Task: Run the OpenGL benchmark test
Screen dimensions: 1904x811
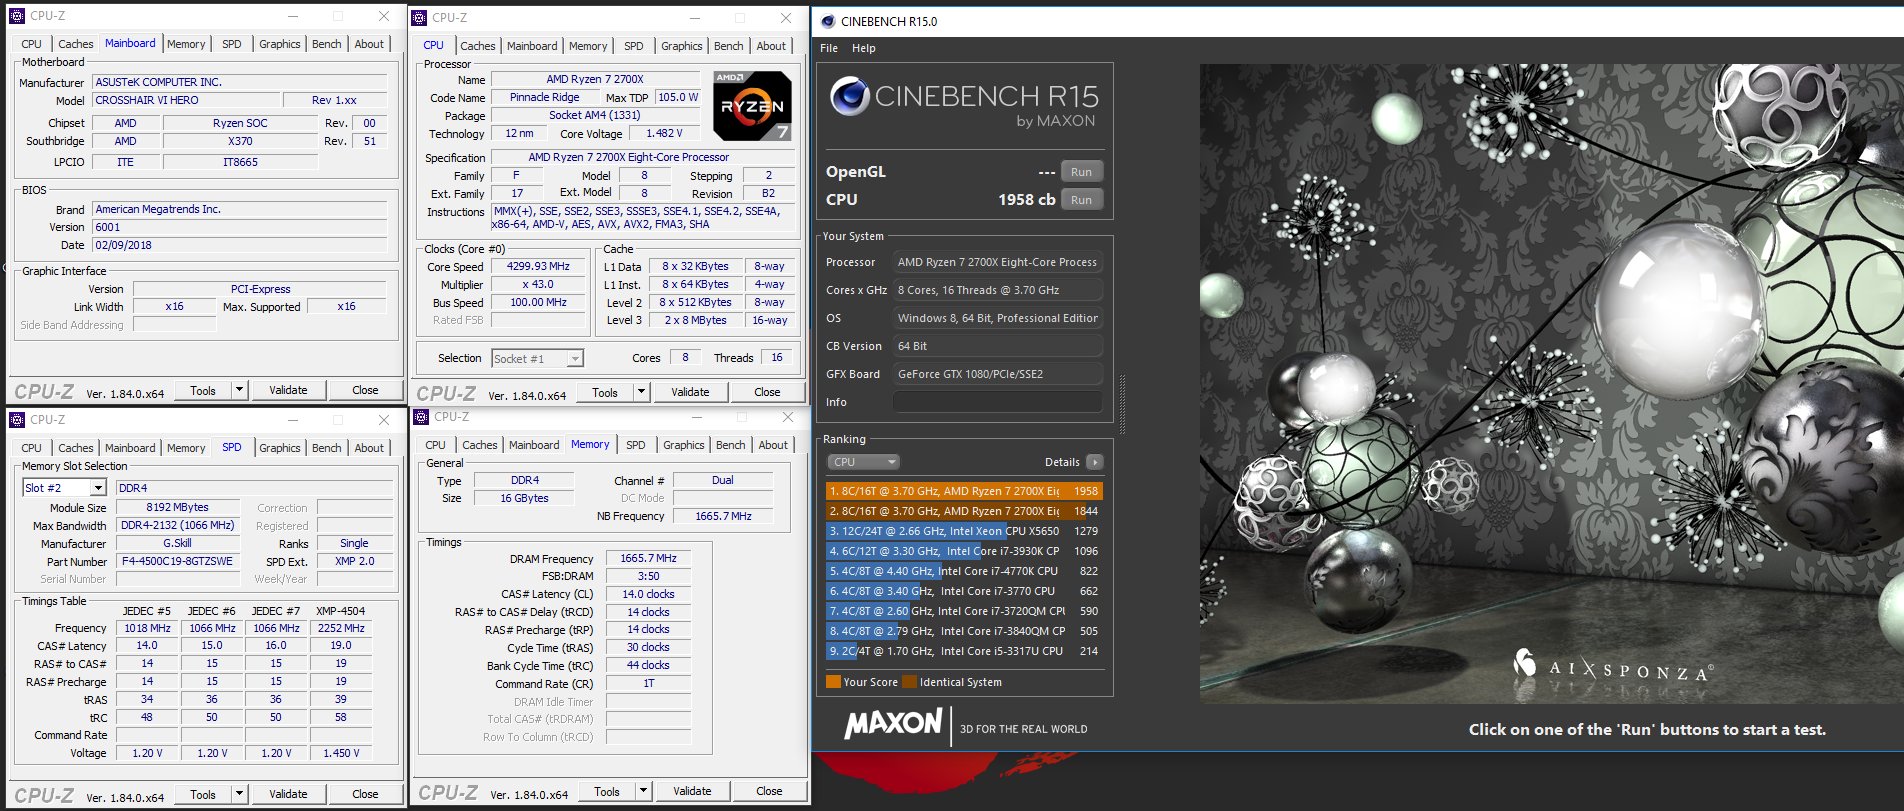Action: point(1081,172)
